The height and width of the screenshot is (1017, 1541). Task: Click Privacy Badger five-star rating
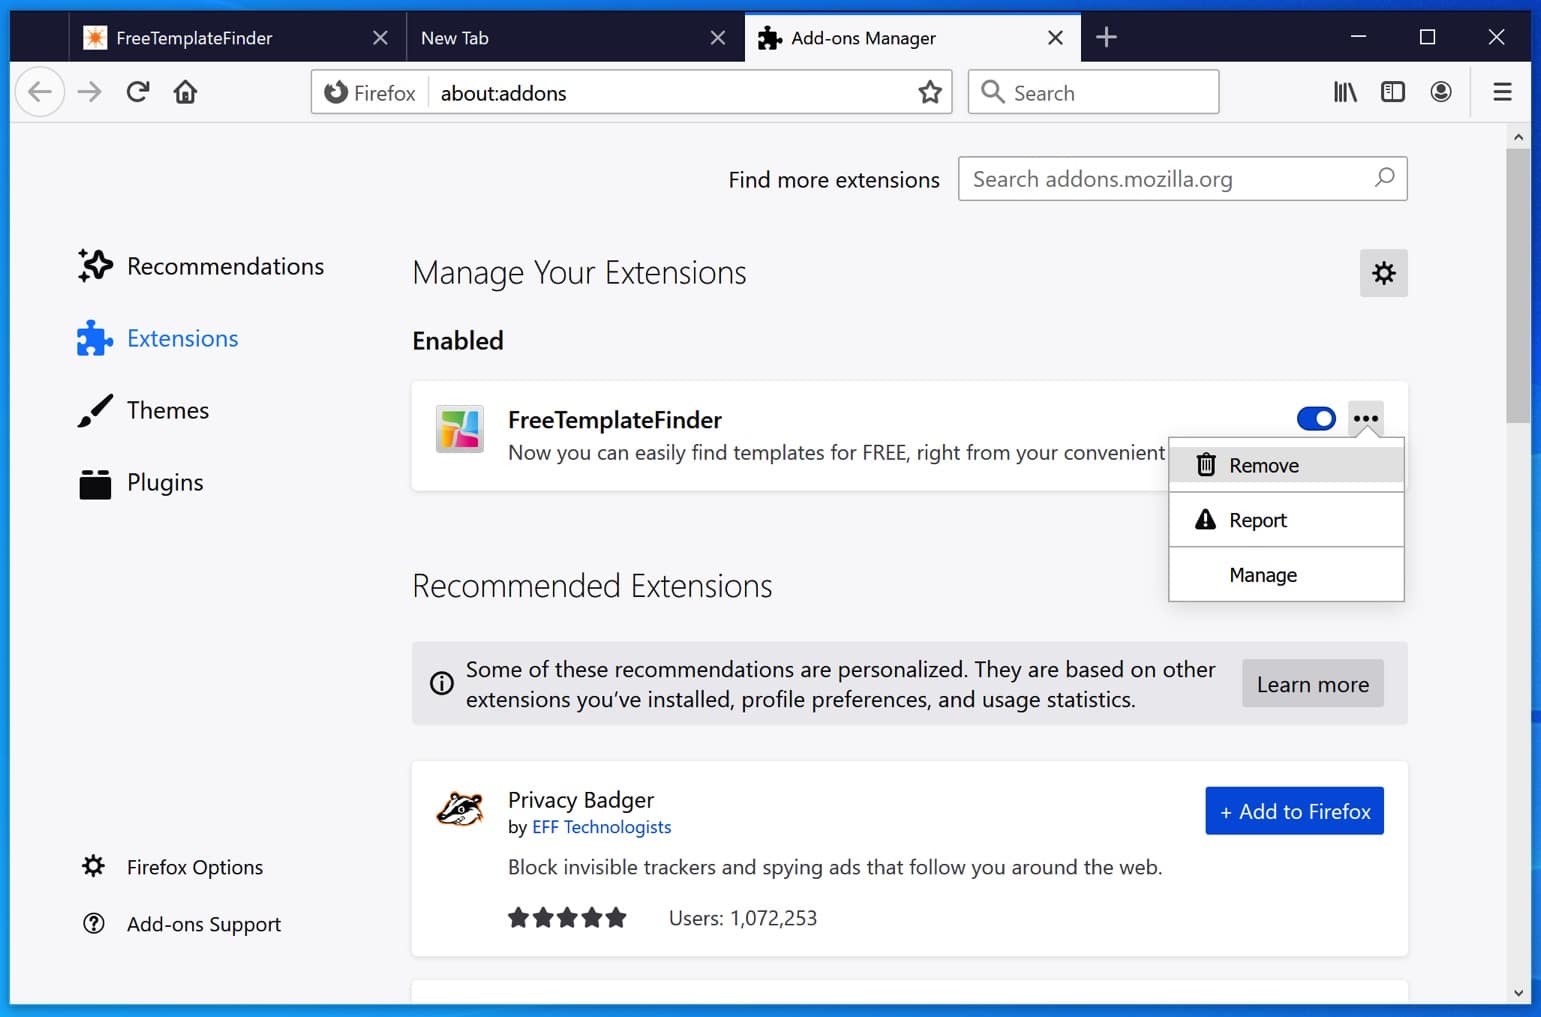click(567, 917)
